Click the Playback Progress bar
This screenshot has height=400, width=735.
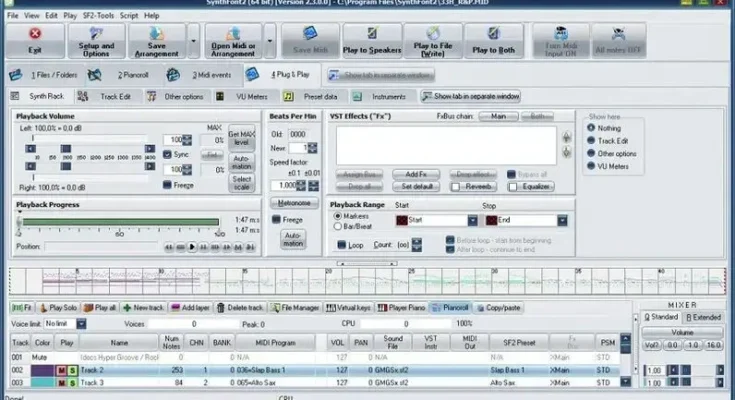click(120, 222)
